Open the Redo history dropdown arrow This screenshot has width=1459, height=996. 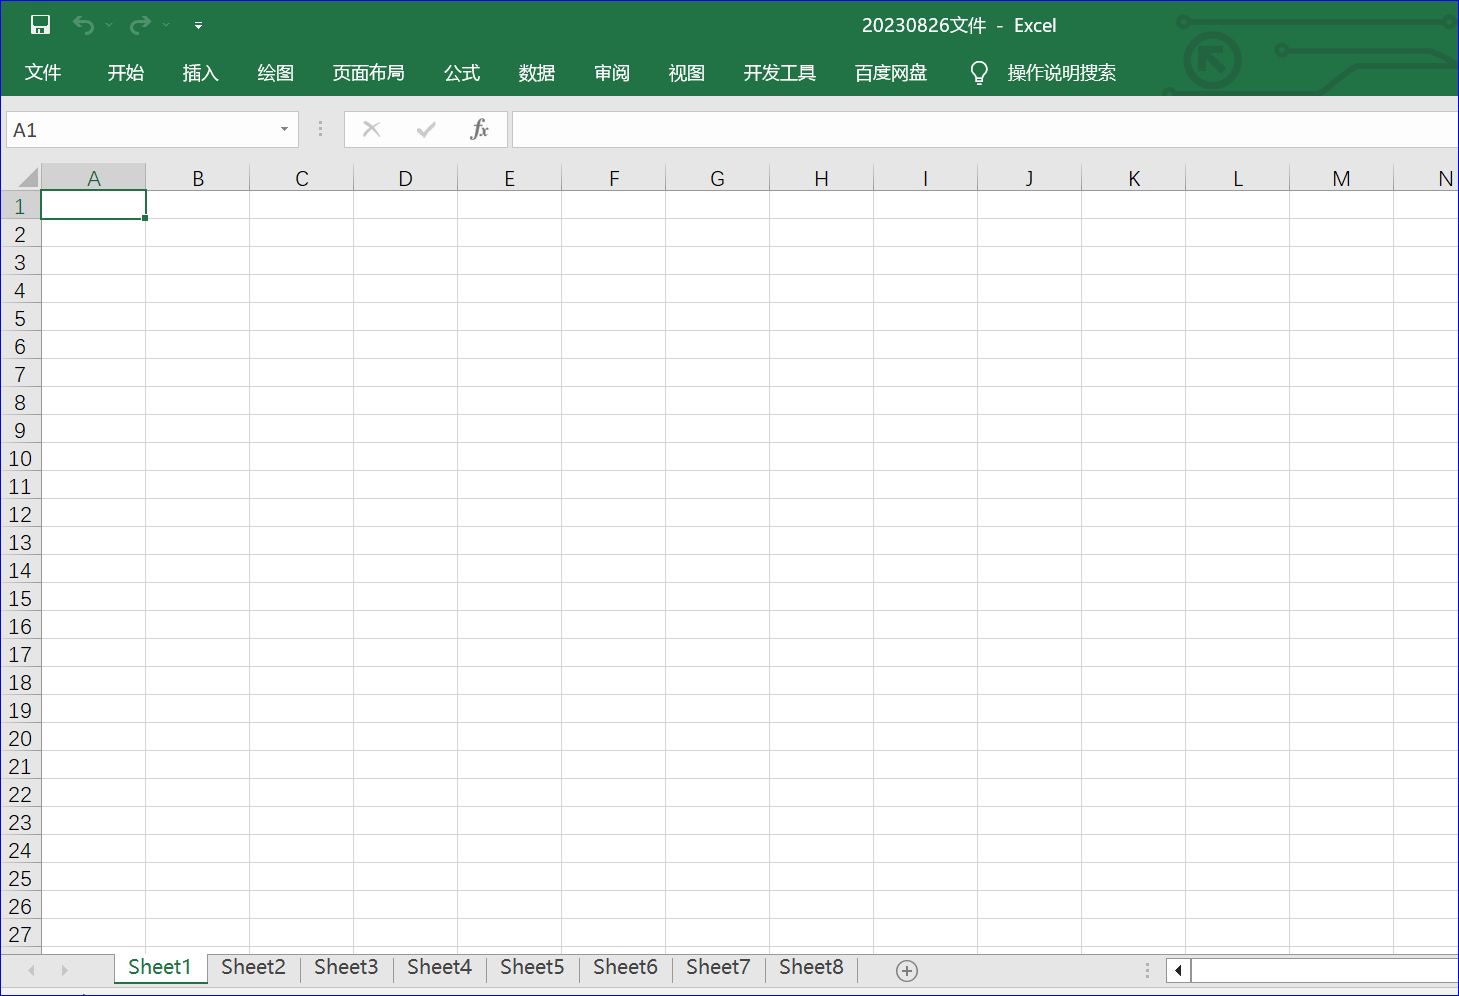pos(166,25)
